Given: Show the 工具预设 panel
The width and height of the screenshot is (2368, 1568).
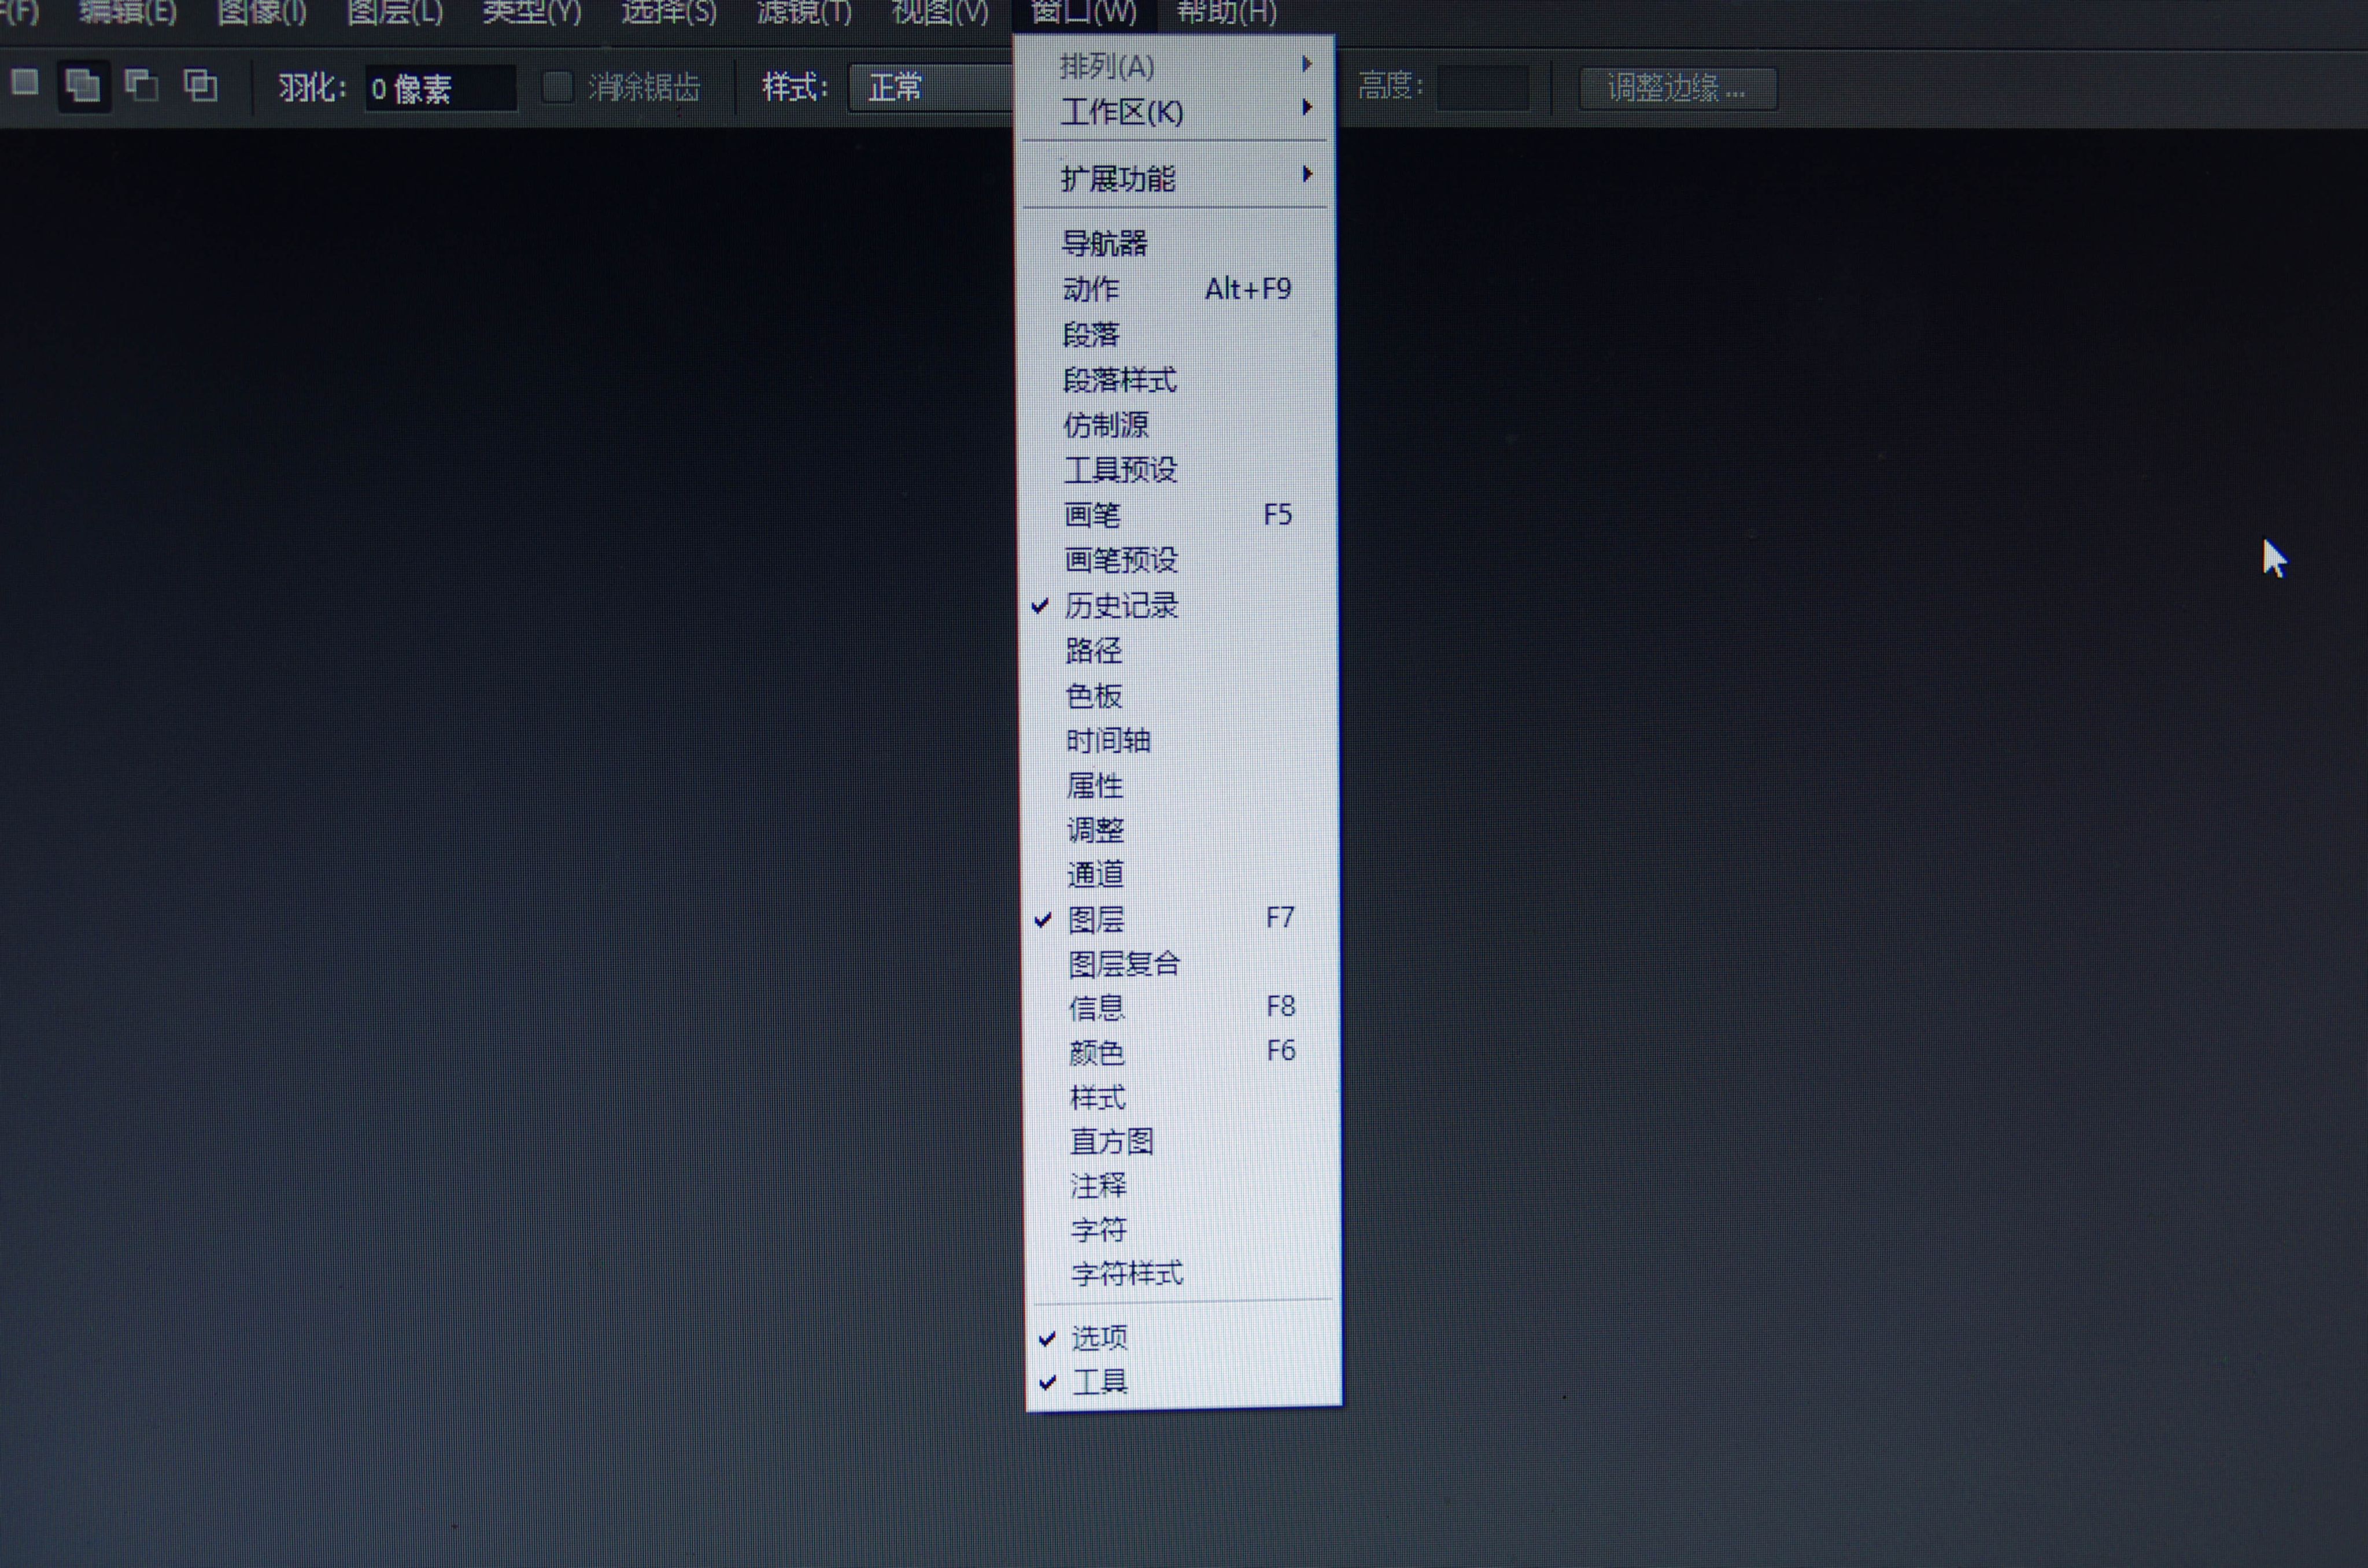Looking at the screenshot, I should [x=1178, y=470].
